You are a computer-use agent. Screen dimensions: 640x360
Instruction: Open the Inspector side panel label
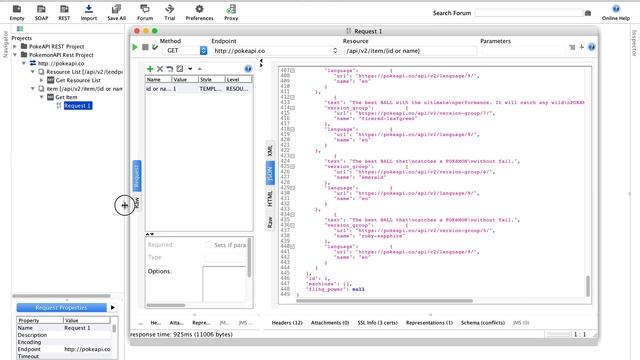[x=634, y=43]
